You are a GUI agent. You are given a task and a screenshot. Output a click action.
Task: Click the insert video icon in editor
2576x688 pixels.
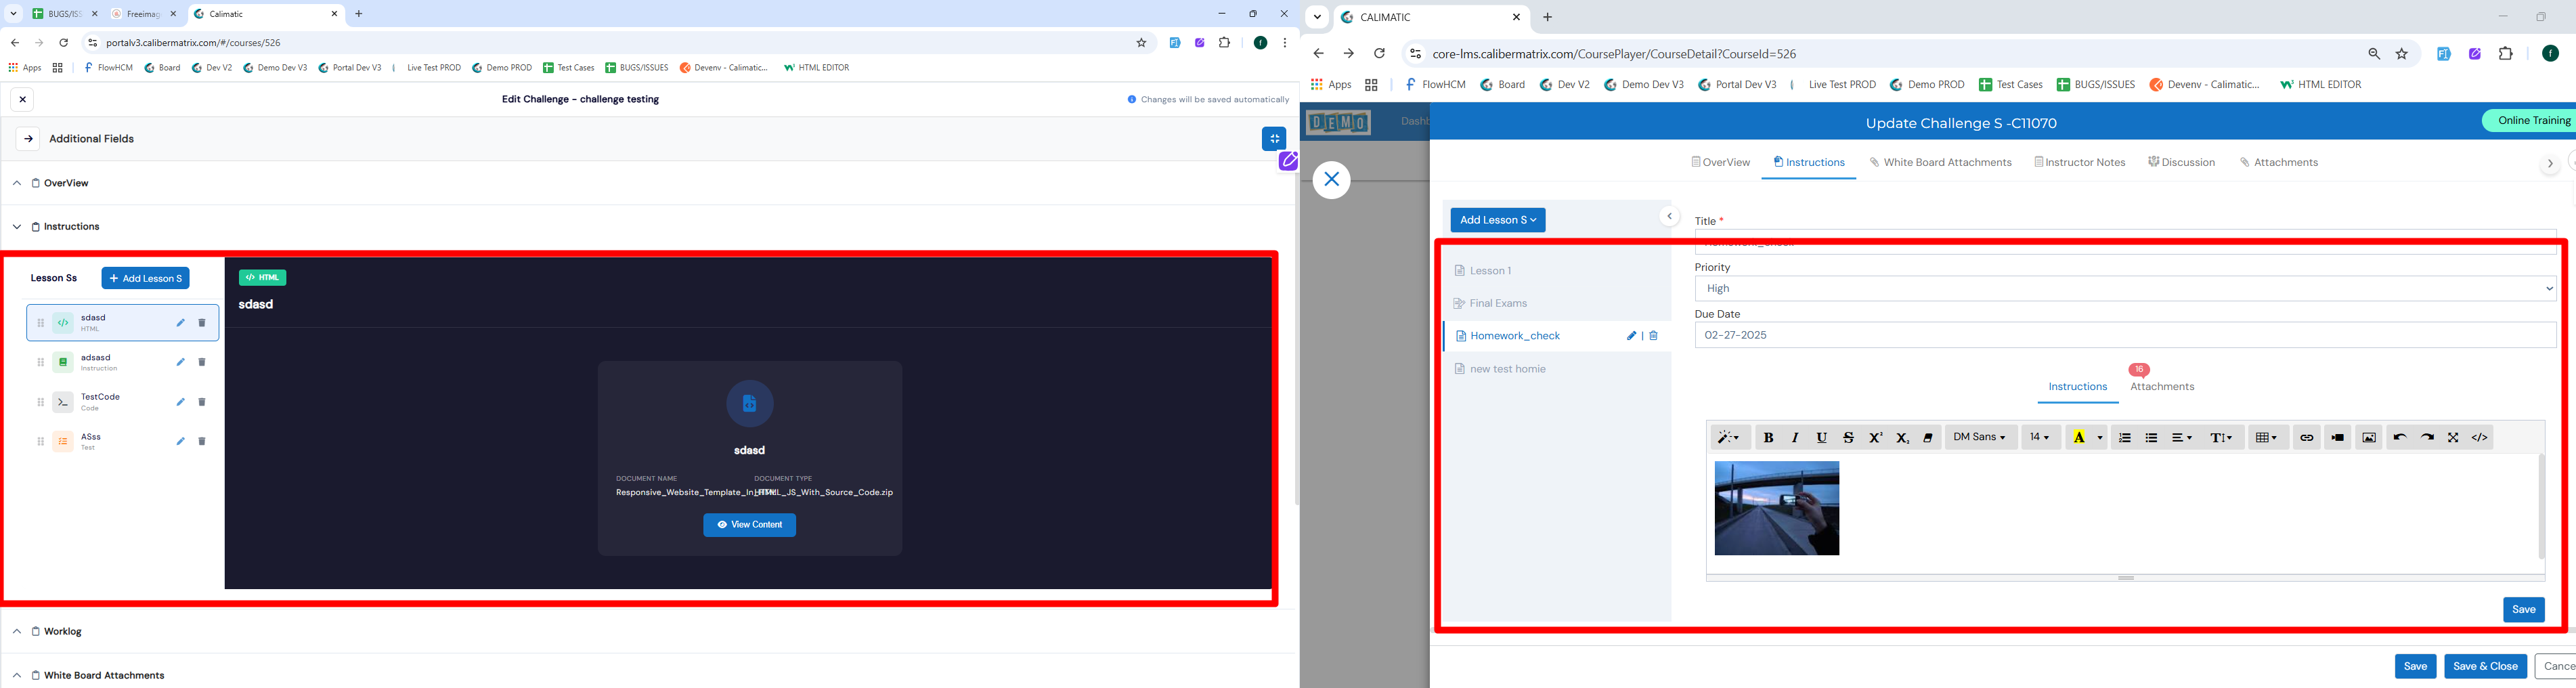coord(2338,438)
